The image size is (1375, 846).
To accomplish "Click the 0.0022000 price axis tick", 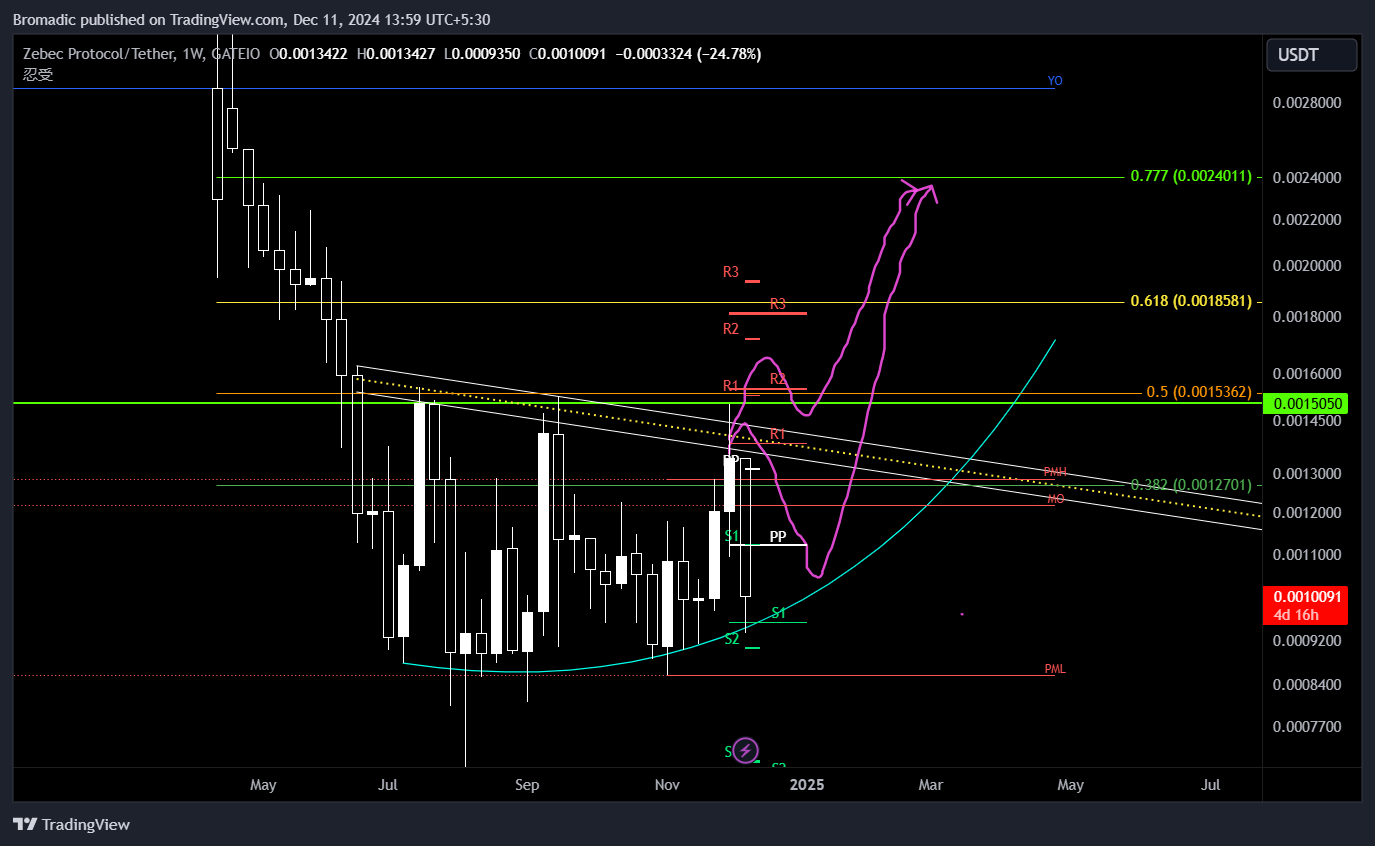I will point(1306,219).
